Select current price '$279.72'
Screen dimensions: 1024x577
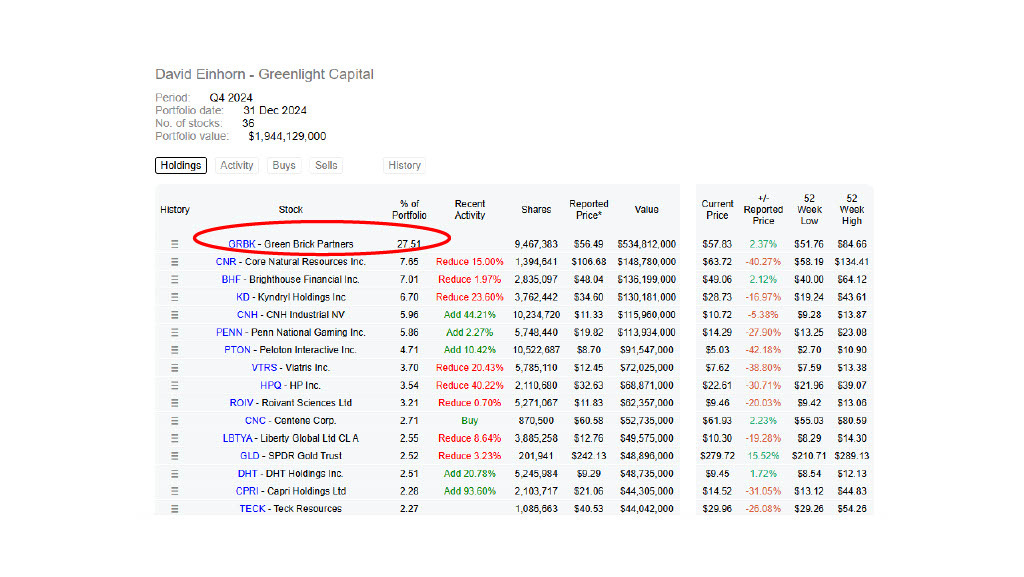pos(717,456)
